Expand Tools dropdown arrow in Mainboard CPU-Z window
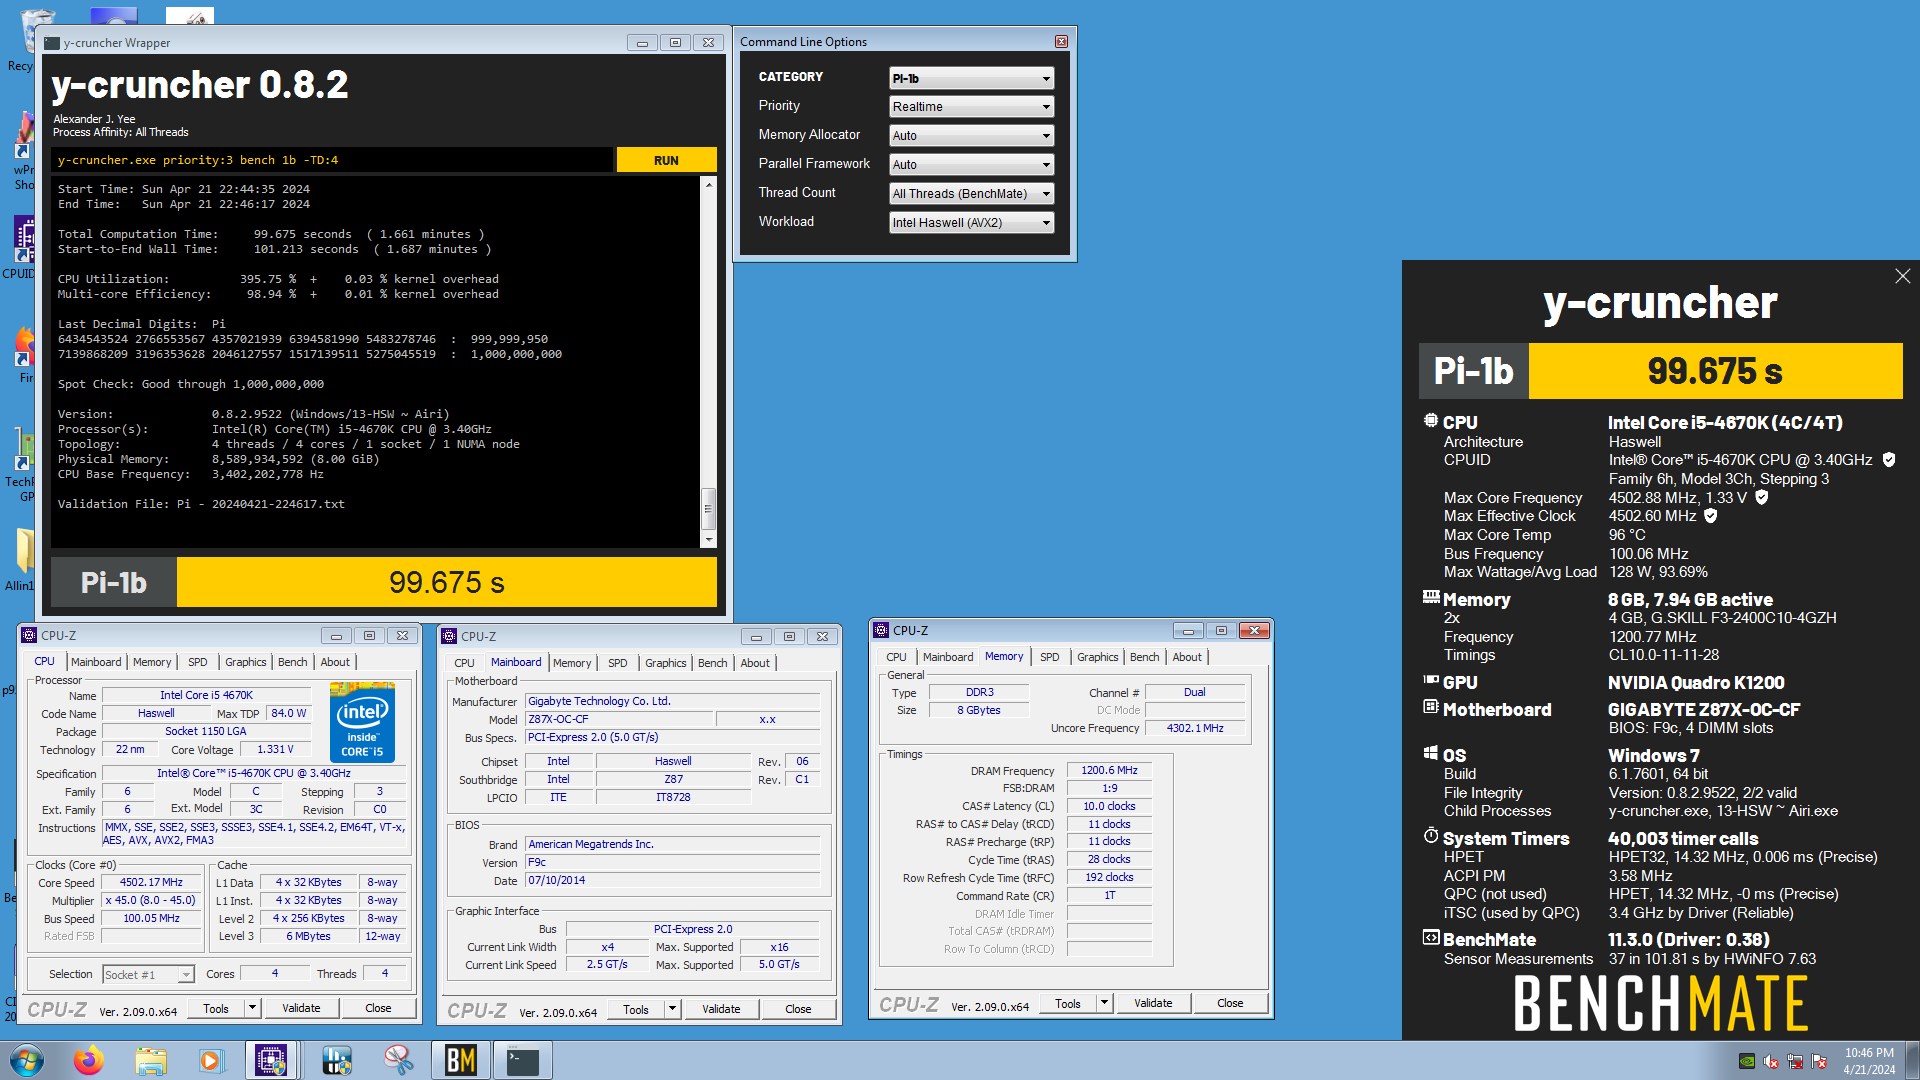The width and height of the screenshot is (1920, 1080). [673, 1009]
